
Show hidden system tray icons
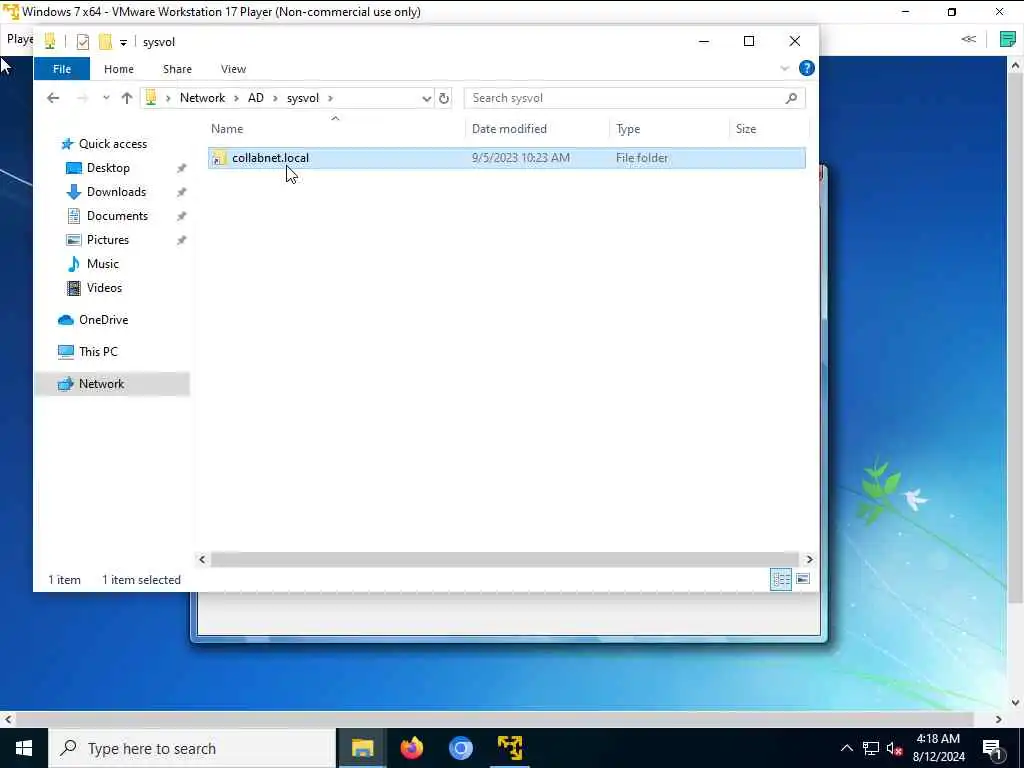(x=846, y=748)
